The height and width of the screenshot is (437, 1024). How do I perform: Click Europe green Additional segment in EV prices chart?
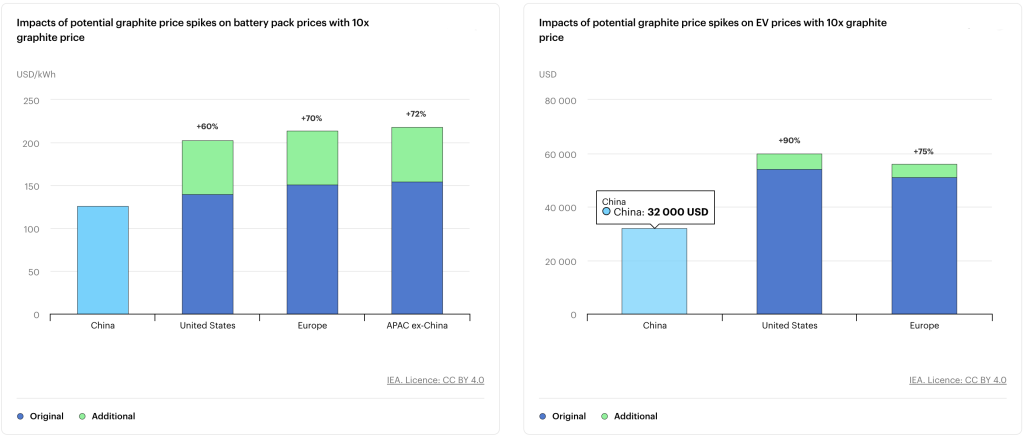(925, 170)
